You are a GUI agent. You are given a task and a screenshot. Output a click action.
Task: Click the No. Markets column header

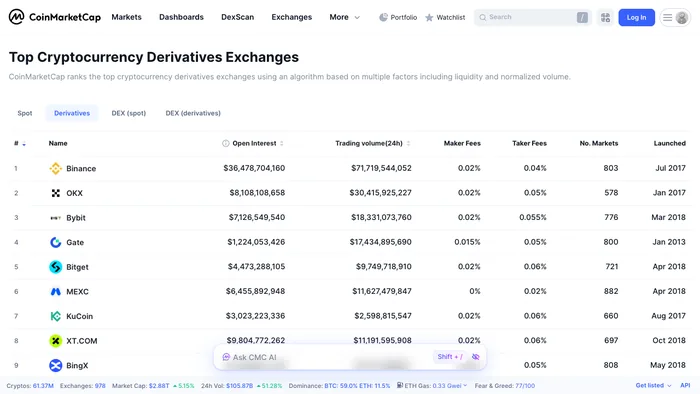click(599, 143)
